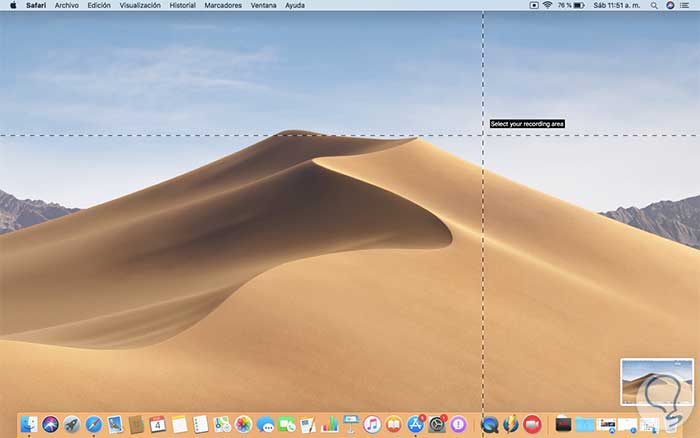Open purple exclamation app in Dock
Viewport: 700px width, 438px height.
coord(458,424)
